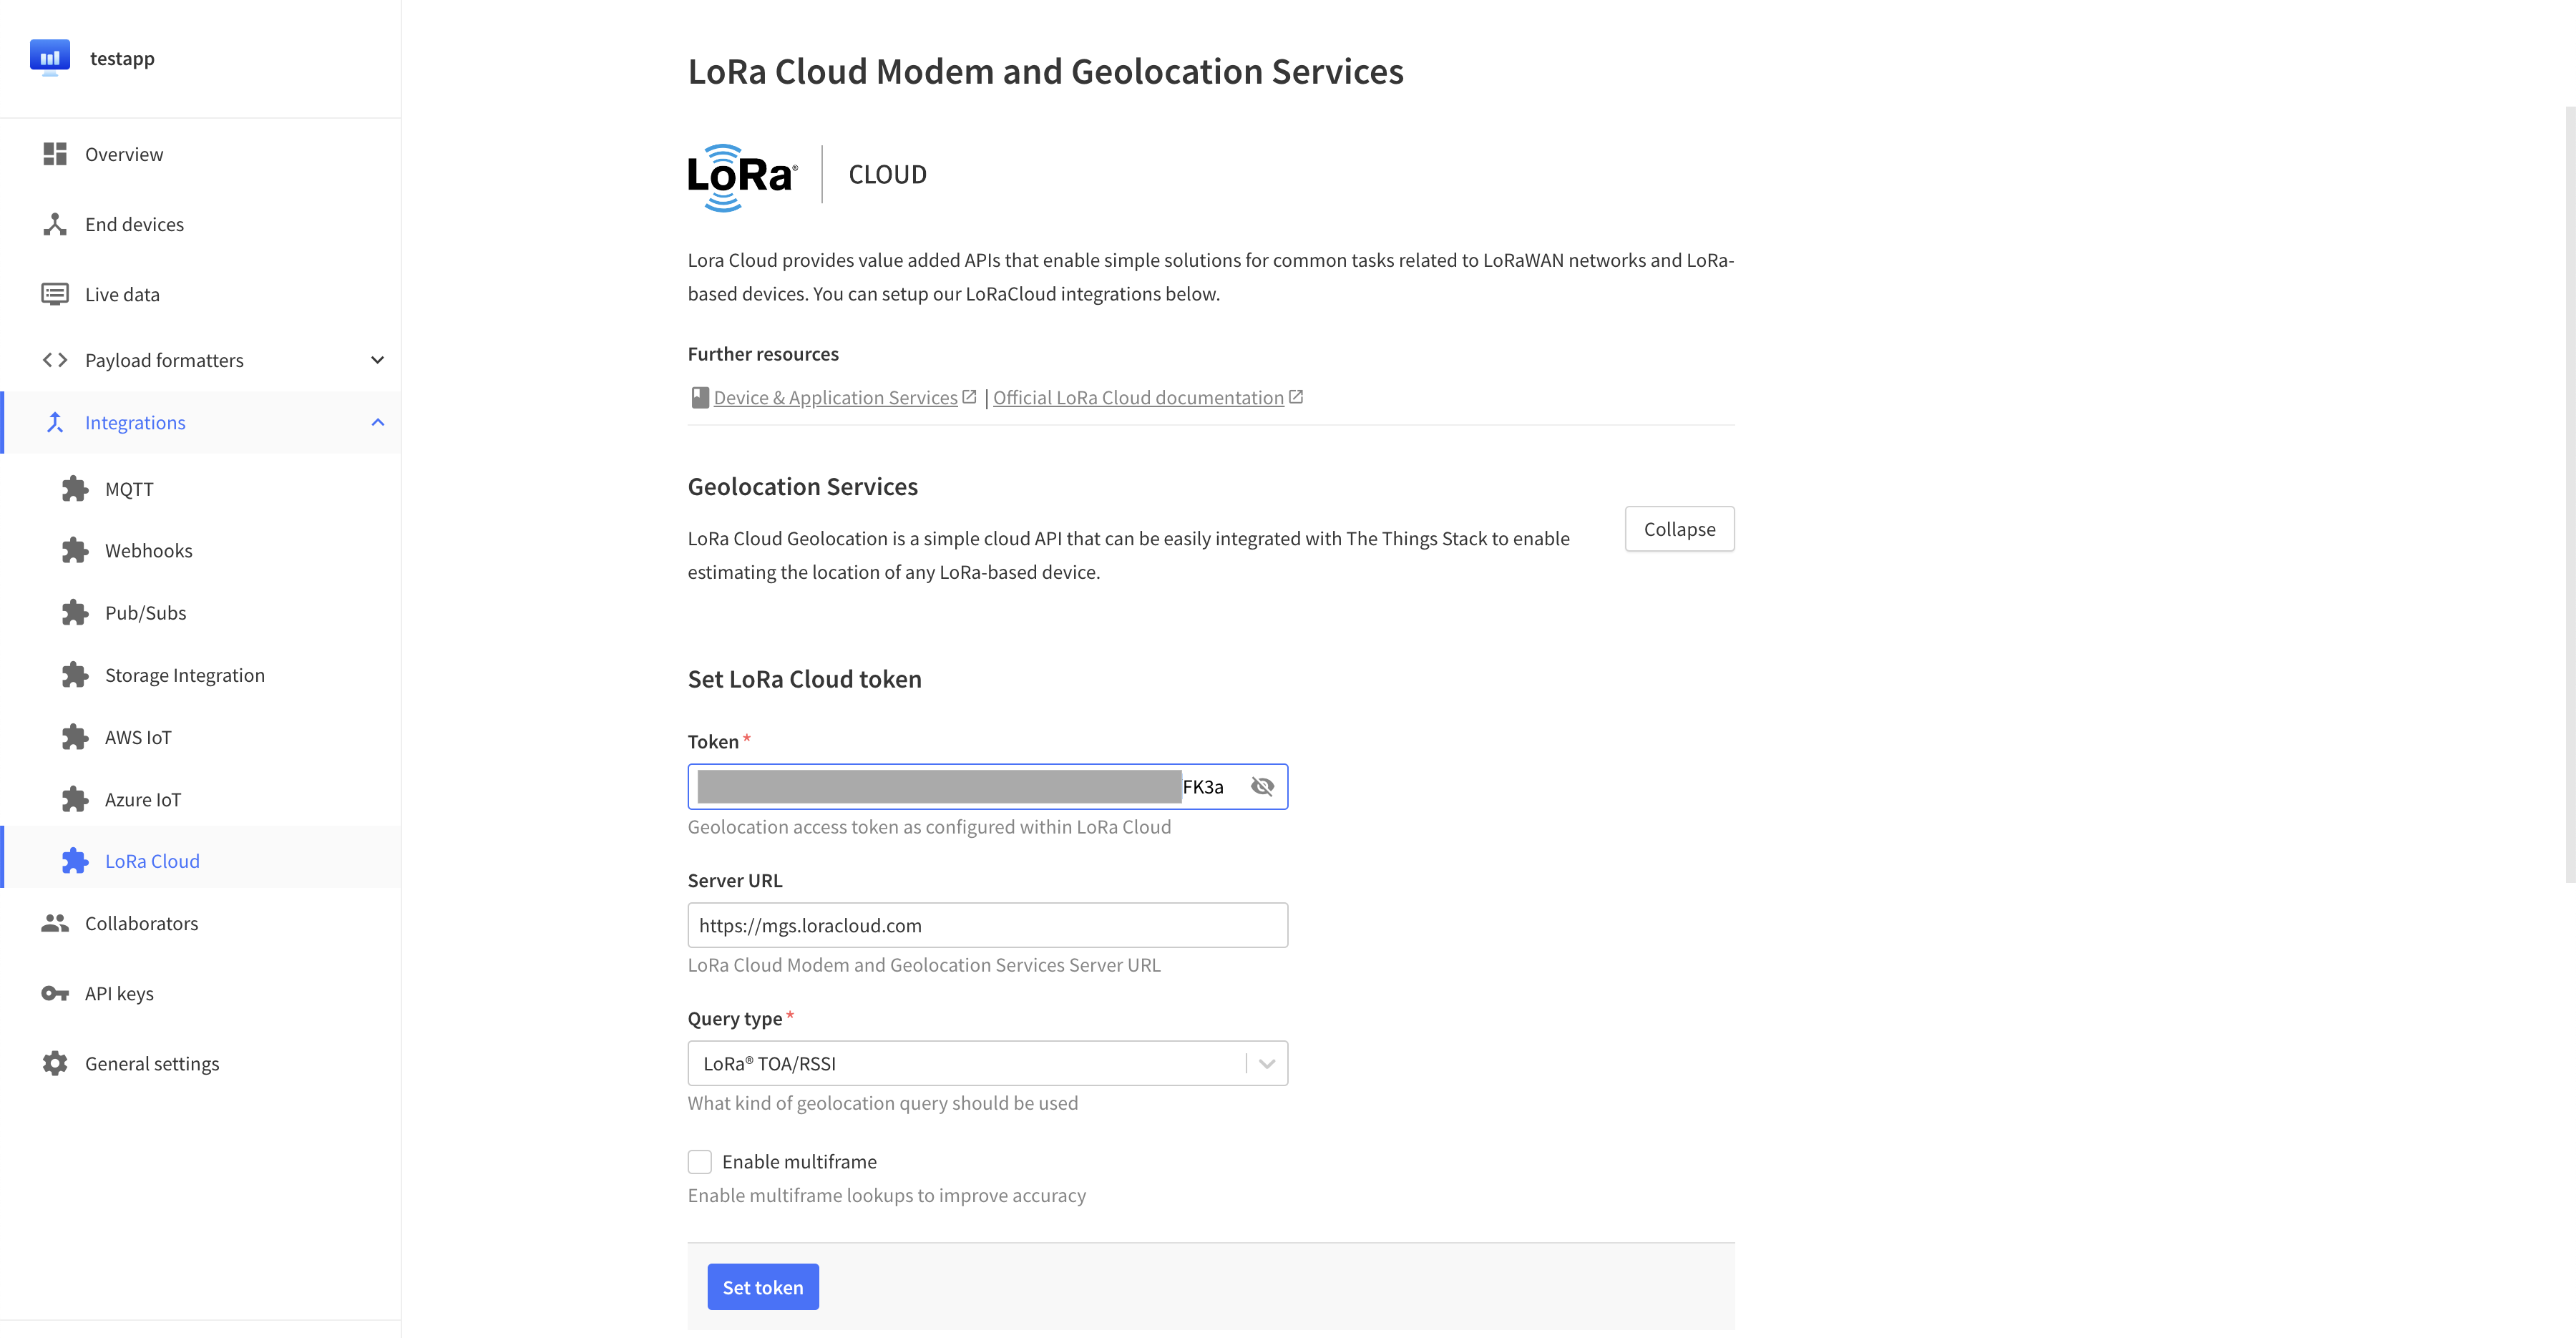Image resolution: width=2576 pixels, height=1338 pixels.
Task: Click the LoRa Cloud integration icon
Action: (x=75, y=859)
